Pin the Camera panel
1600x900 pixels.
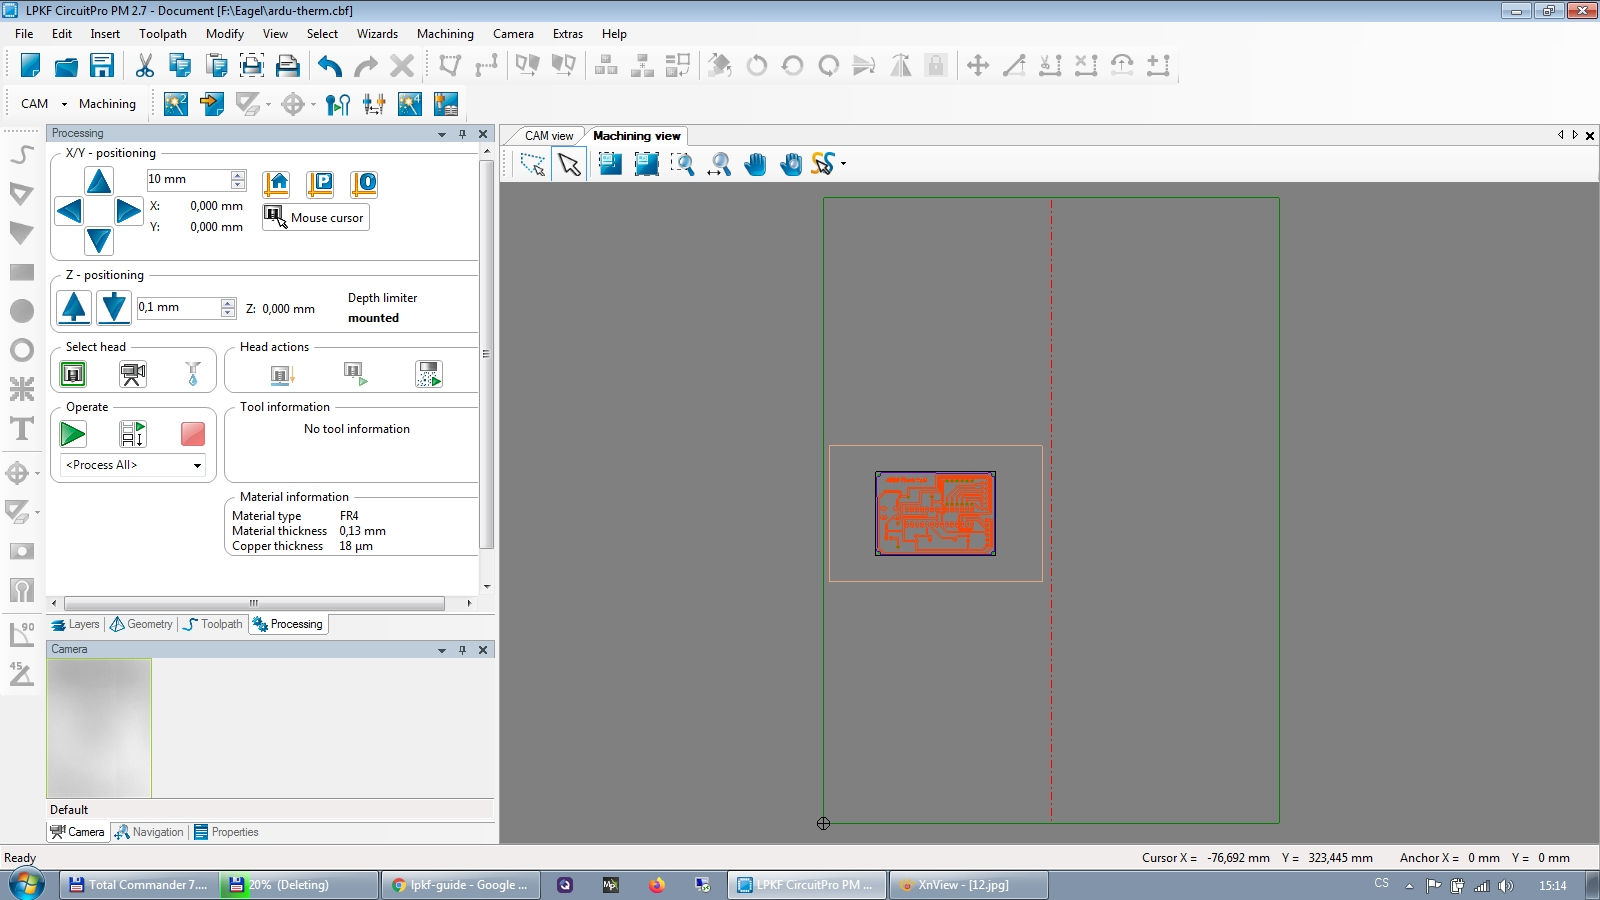point(462,650)
